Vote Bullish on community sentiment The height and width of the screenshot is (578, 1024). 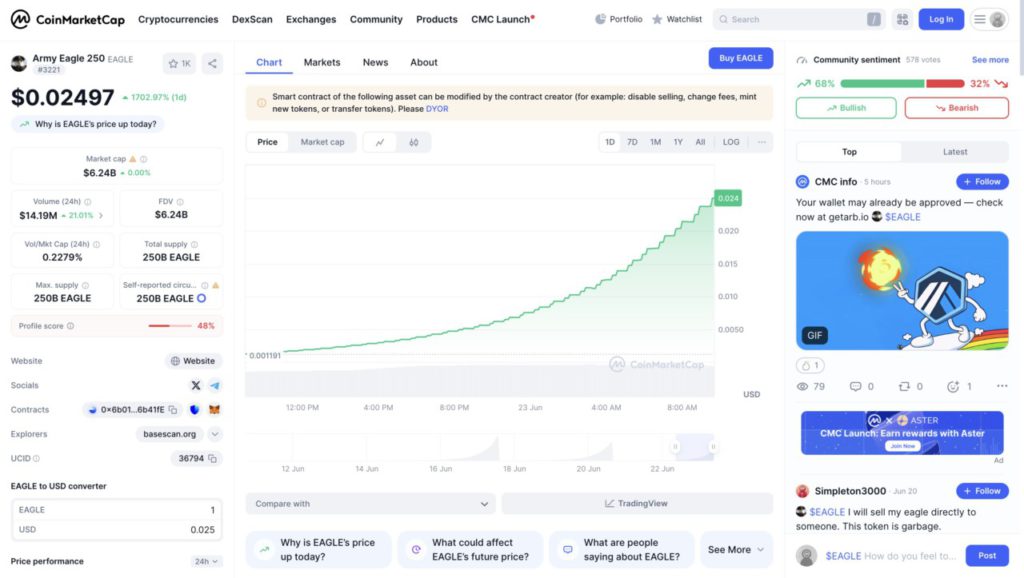point(846,108)
